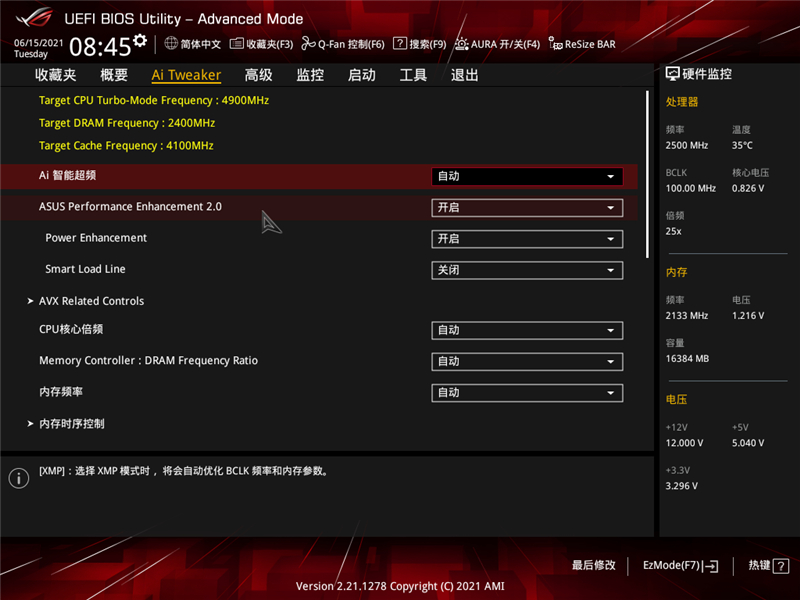This screenshot has height=600, width=800.
Task: Click the 35°C temperature value
Action: click(x=742, y=145)
